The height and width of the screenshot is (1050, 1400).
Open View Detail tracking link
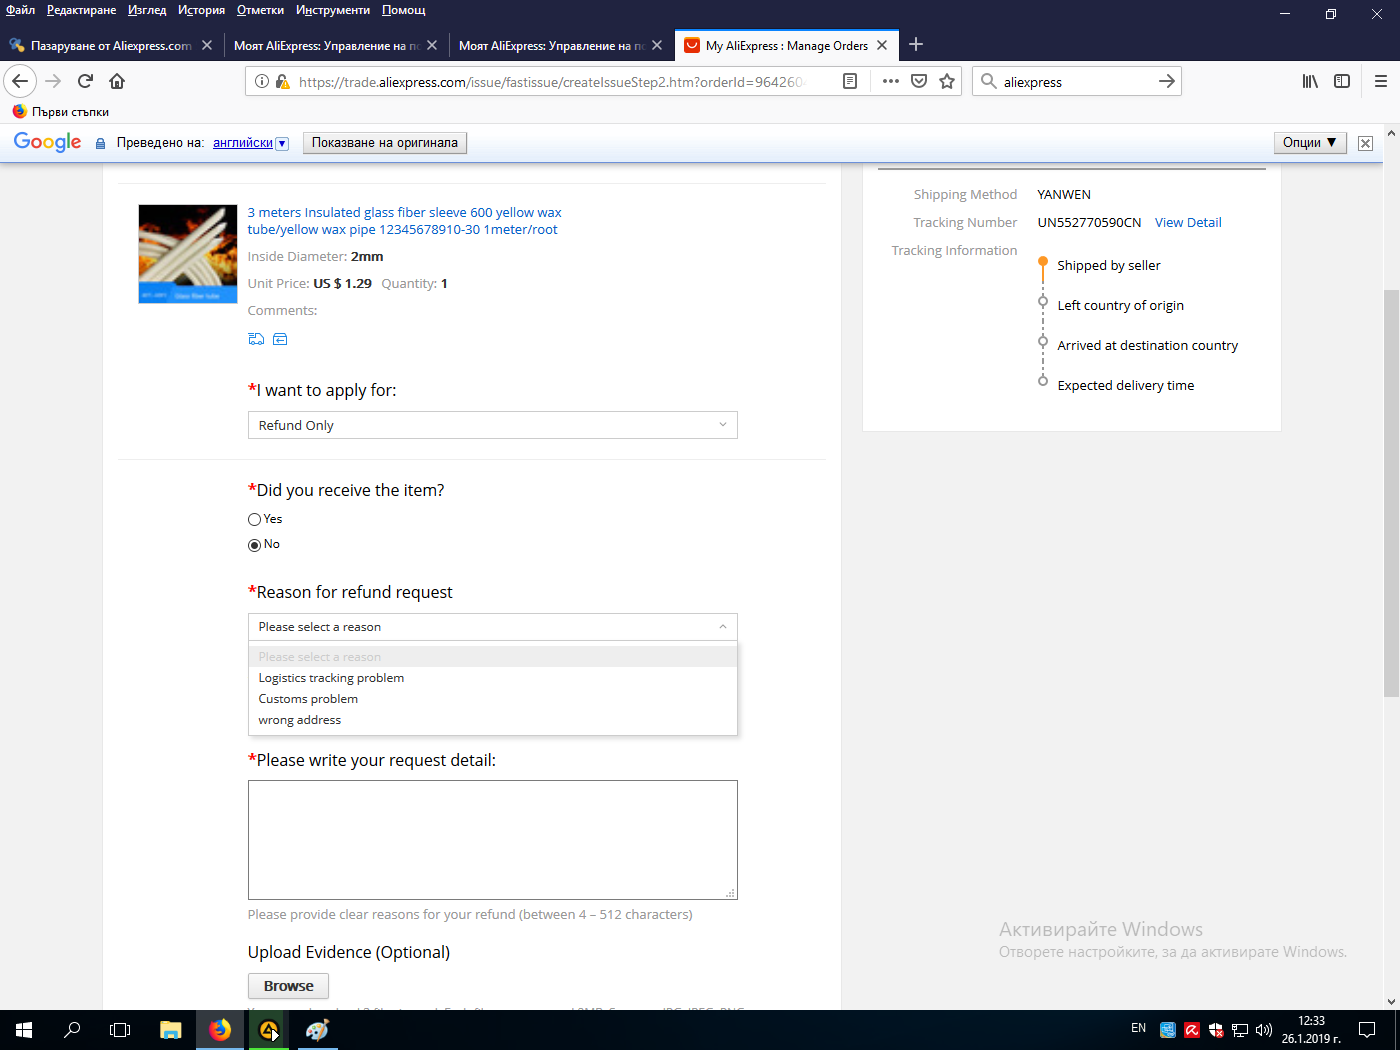click(1188, 223)
